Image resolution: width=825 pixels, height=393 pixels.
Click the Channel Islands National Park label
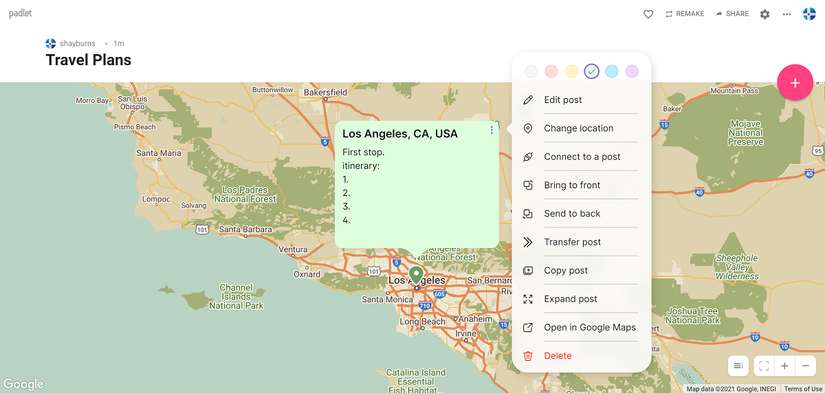pyautogui.click(x=236, y=296)
